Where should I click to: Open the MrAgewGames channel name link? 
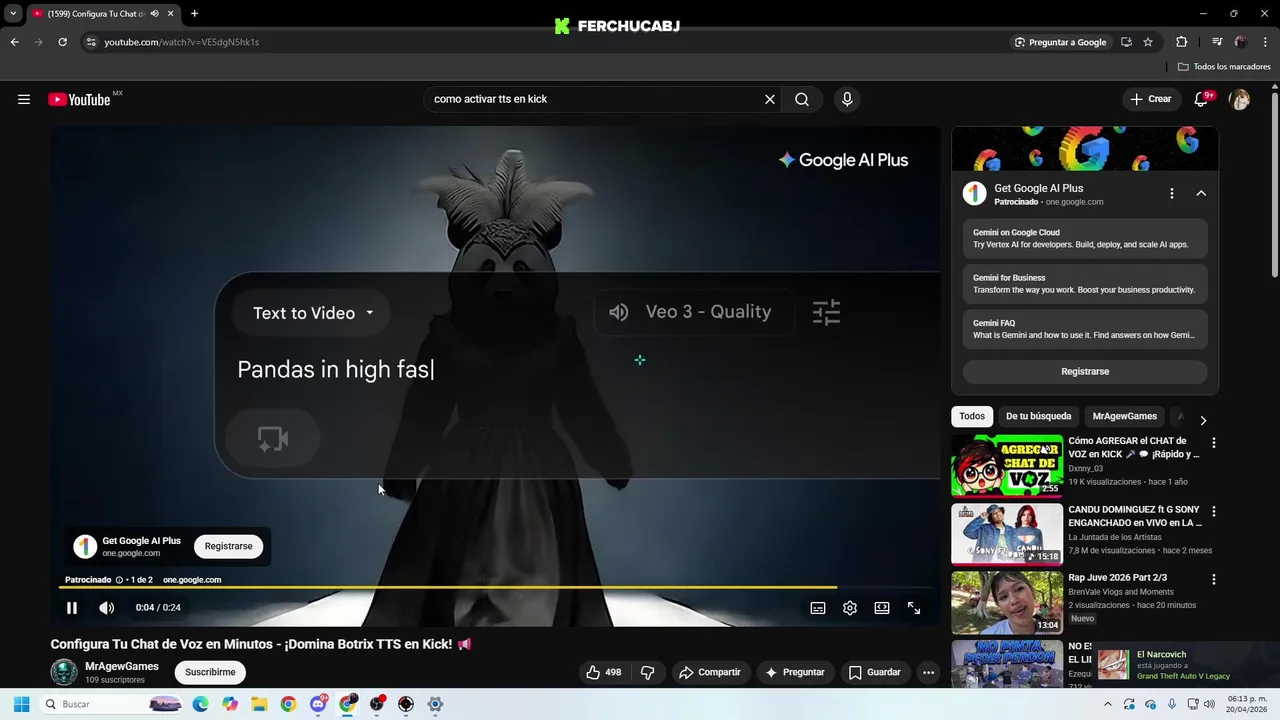[122, 666]
